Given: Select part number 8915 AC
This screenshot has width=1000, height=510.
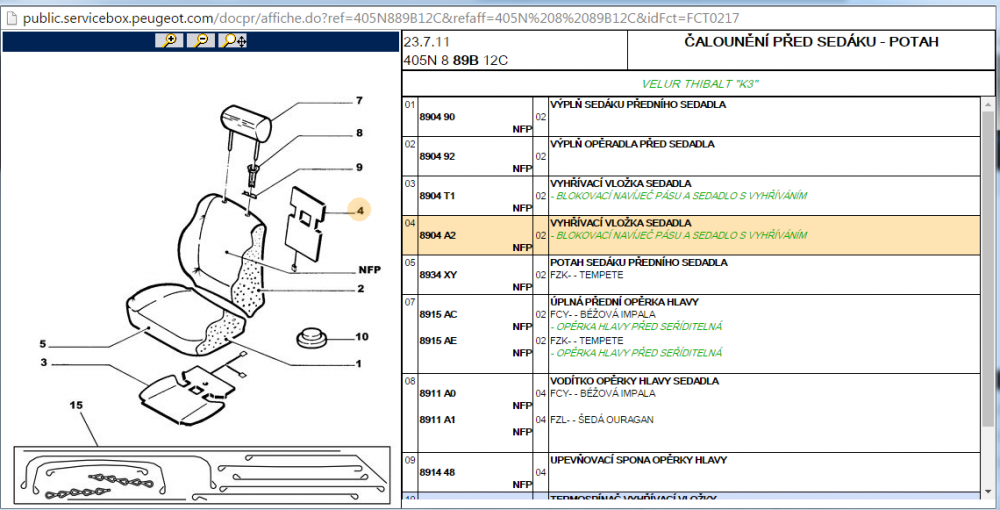Looking at the screenshot, I should 438,314.
